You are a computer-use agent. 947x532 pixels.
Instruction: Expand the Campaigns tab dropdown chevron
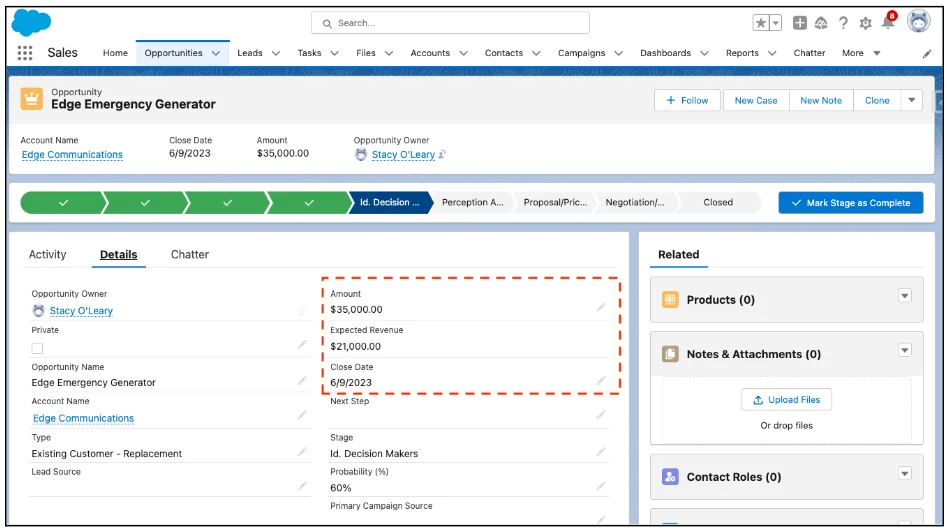[618, 53]
